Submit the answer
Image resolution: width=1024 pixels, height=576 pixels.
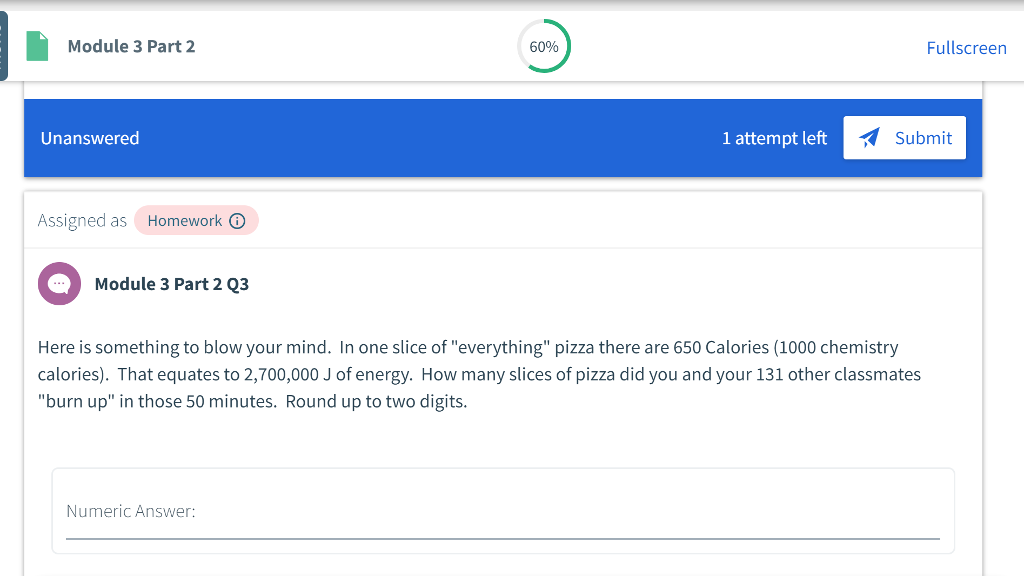click(x=904, y=138)
